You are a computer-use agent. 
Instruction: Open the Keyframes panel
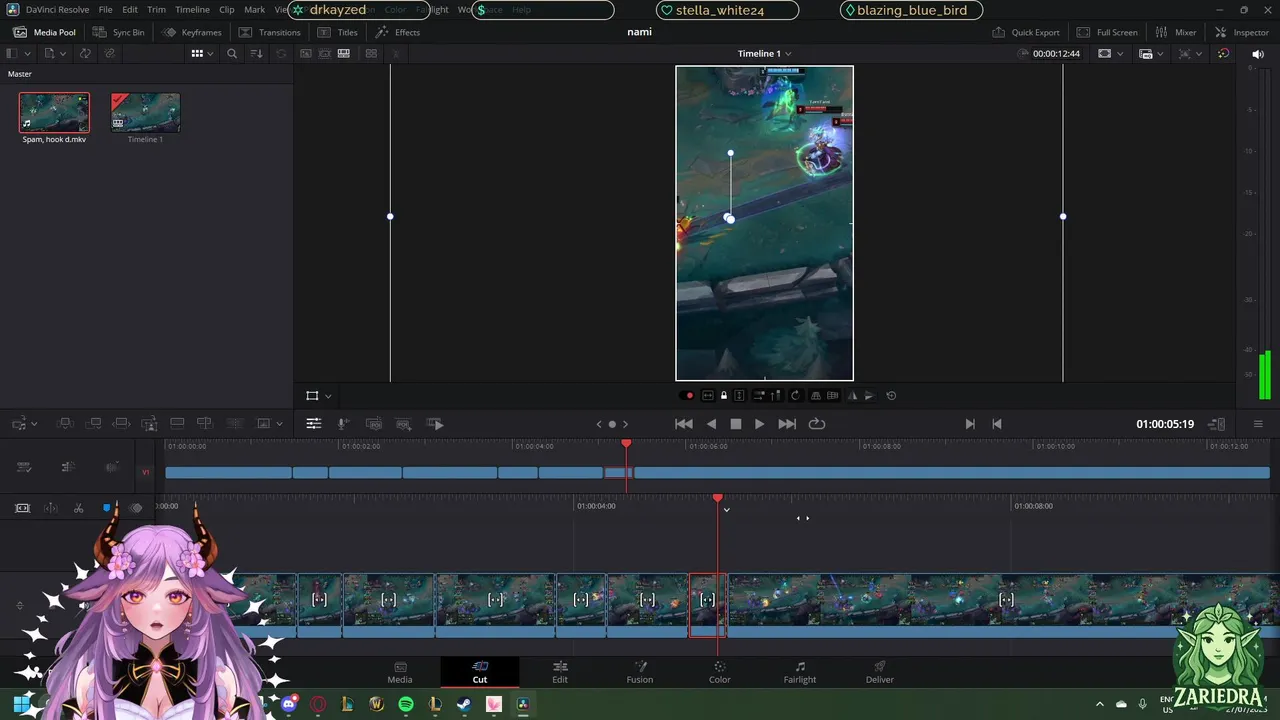pyautogui.click(x=191, y=32)
